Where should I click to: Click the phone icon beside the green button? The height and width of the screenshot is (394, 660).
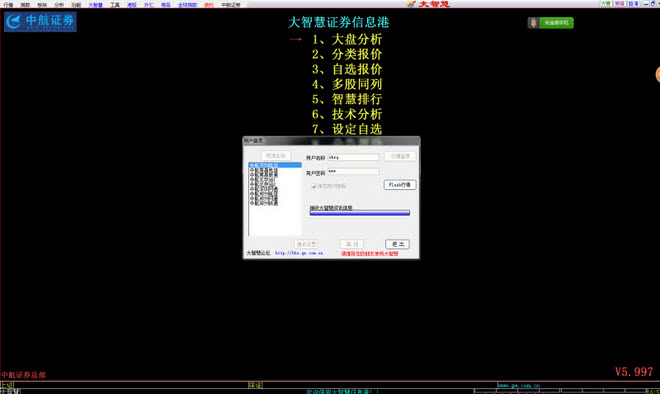point(533,23)
